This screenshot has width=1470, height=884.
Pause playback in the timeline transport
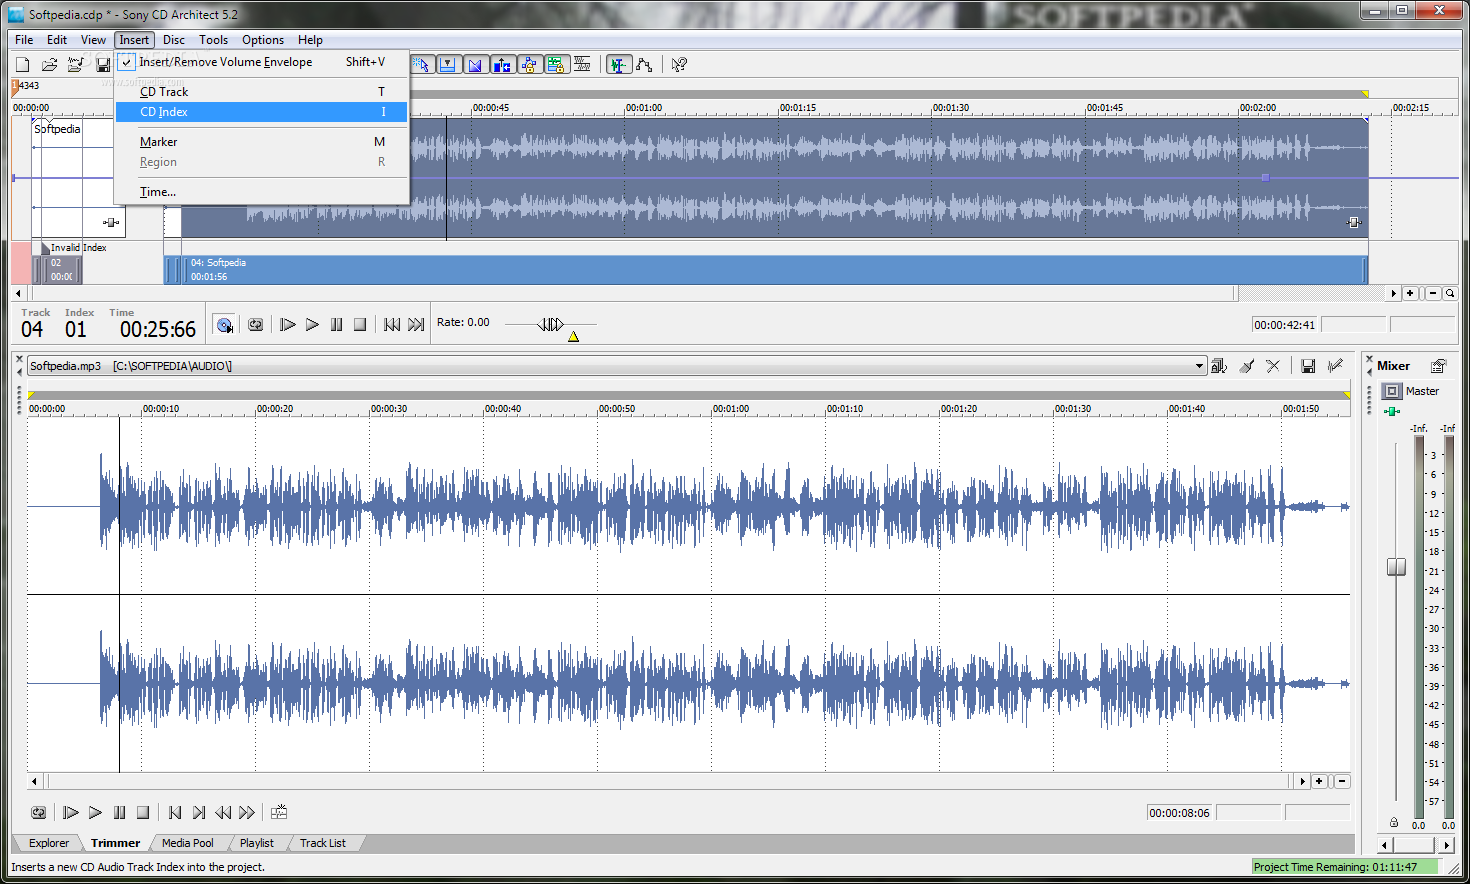[x=336, y=325]
